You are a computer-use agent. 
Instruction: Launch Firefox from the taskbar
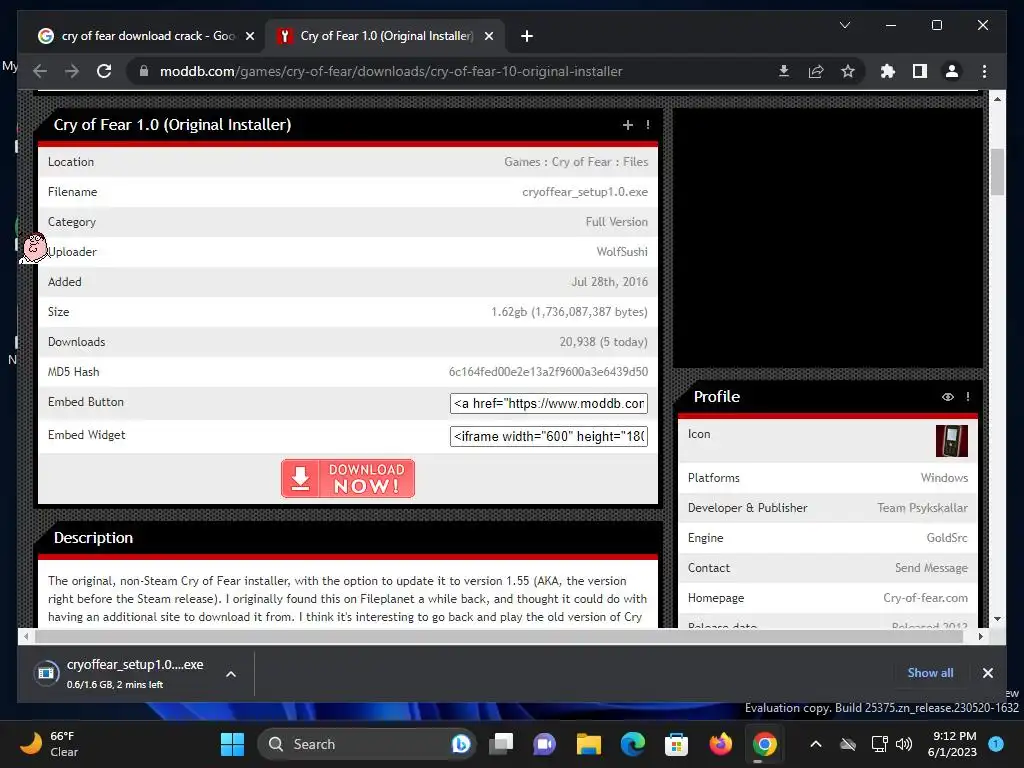720,744
